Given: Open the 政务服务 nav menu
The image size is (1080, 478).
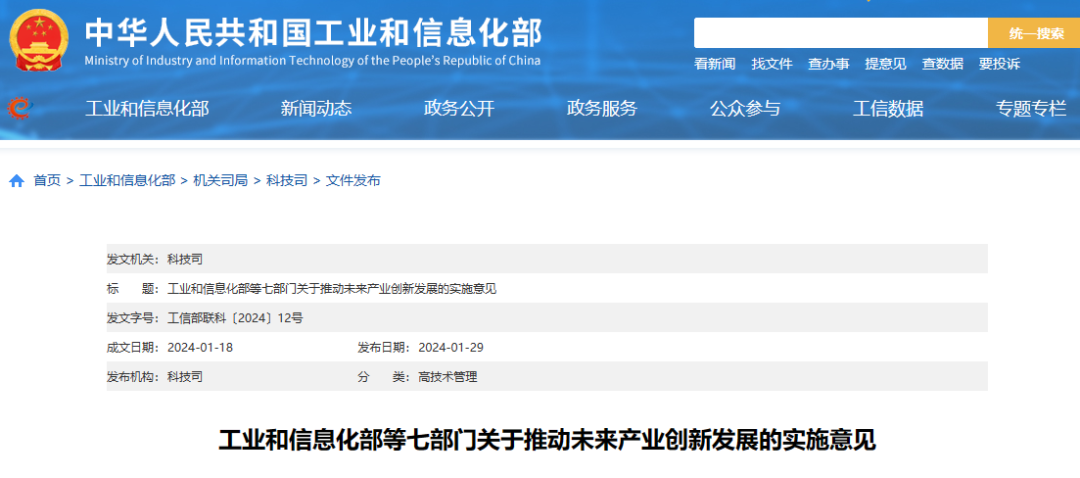Looking at the screenshot, I should [602, 108].
